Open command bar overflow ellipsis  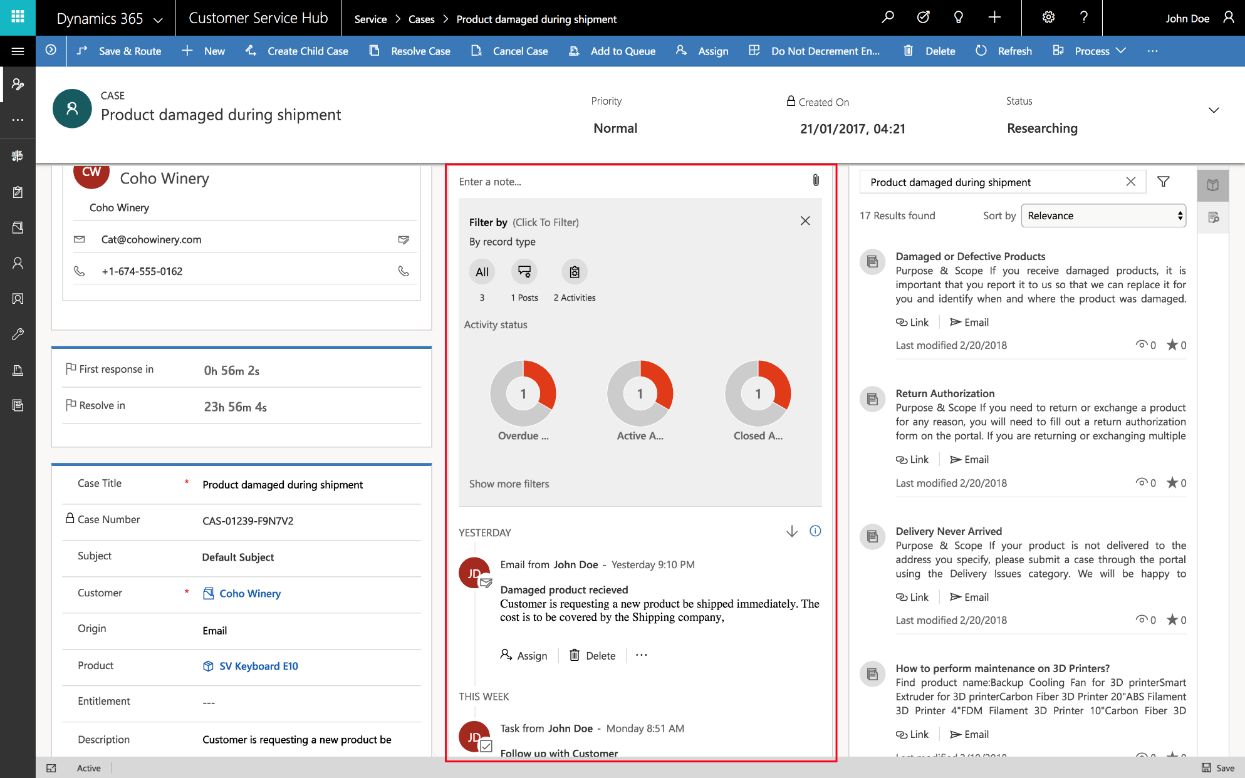tap(1153, 51)
